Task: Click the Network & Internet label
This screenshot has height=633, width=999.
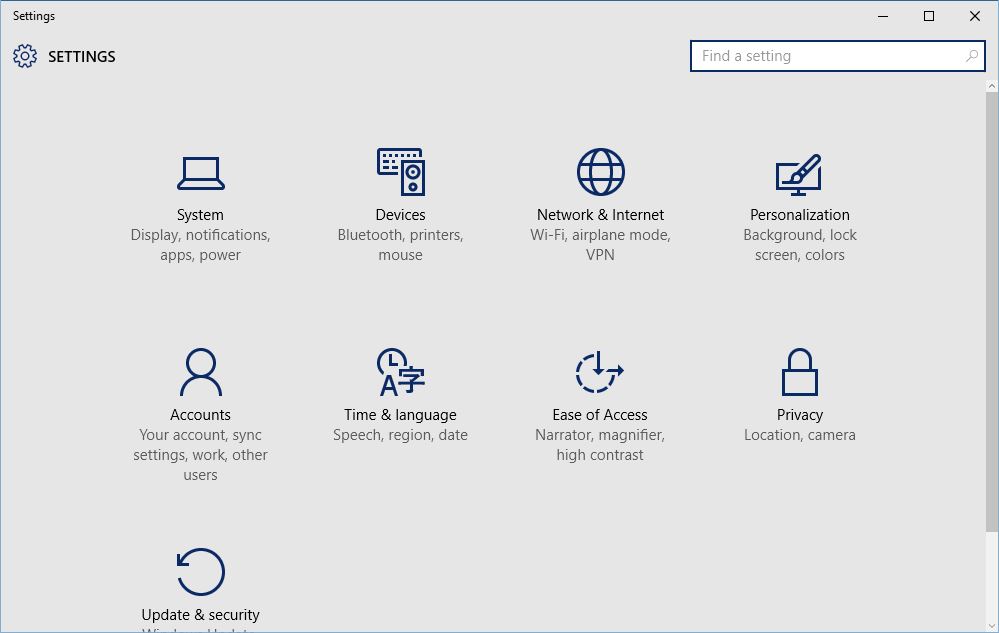Action: [x=600, y=215]
